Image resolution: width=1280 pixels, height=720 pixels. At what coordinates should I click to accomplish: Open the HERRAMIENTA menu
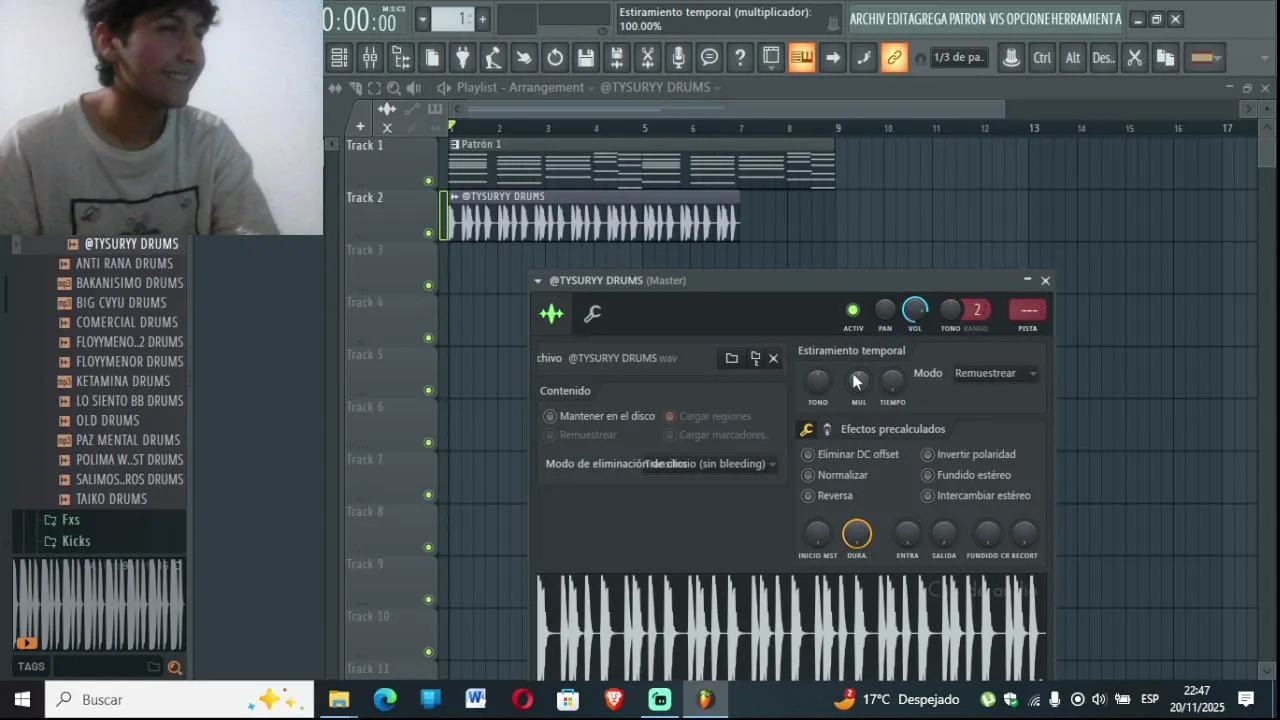point(1087,19)
